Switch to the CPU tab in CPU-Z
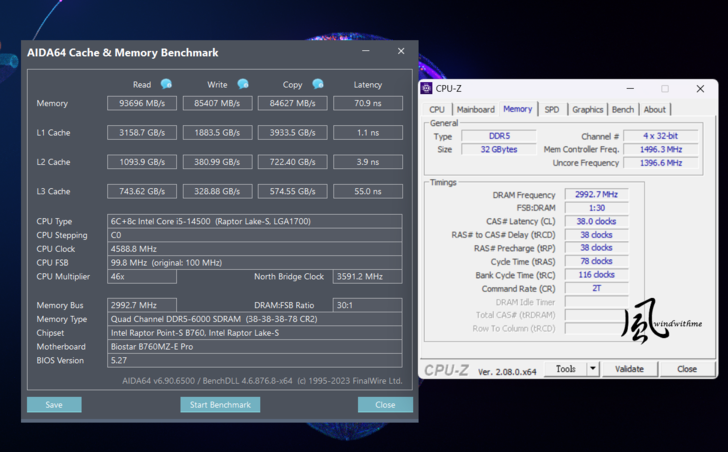The image size is (728, 452). coord(437,110)
